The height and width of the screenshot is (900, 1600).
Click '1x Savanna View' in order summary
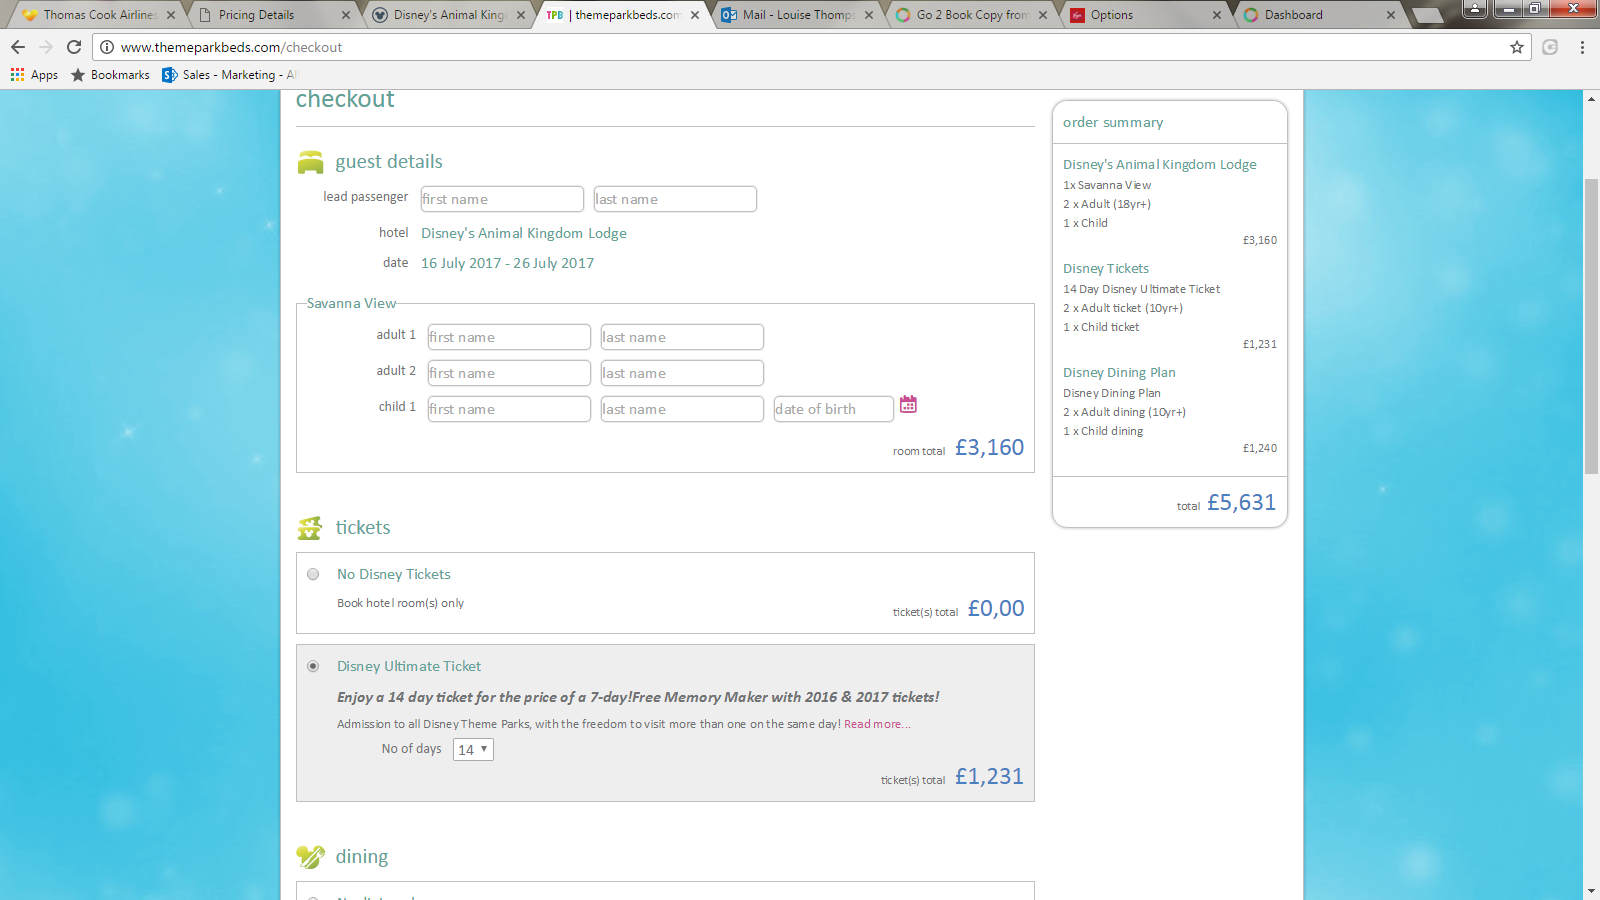point(1107,185)
